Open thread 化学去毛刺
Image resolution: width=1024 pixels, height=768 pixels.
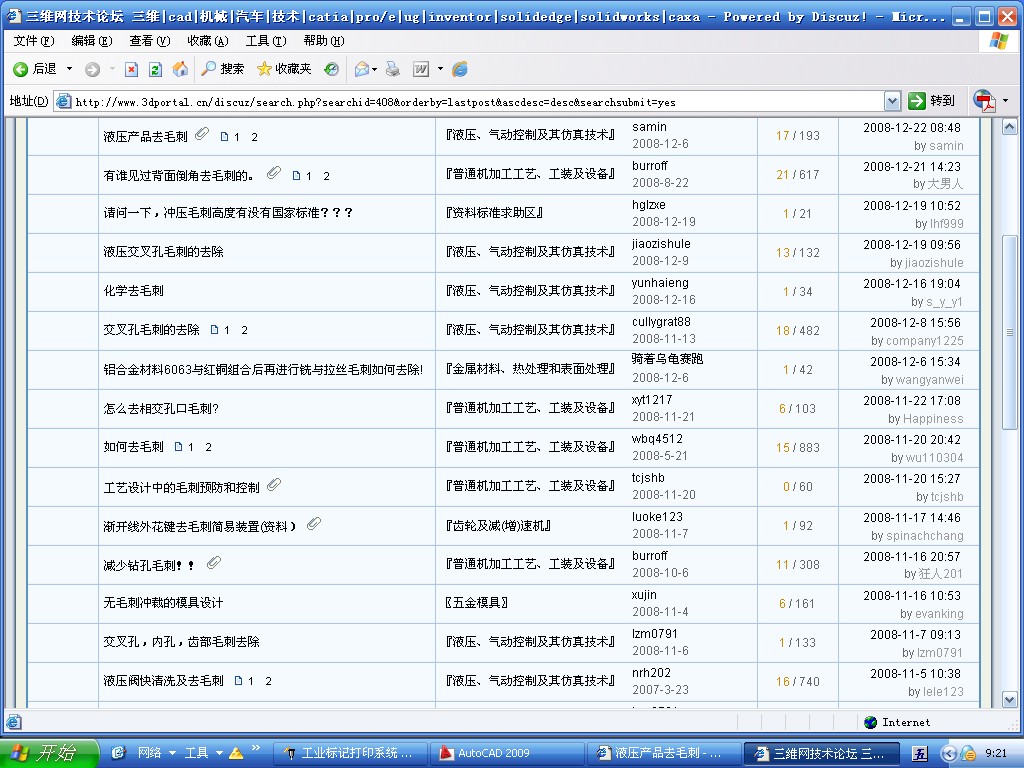click(133, 291)
